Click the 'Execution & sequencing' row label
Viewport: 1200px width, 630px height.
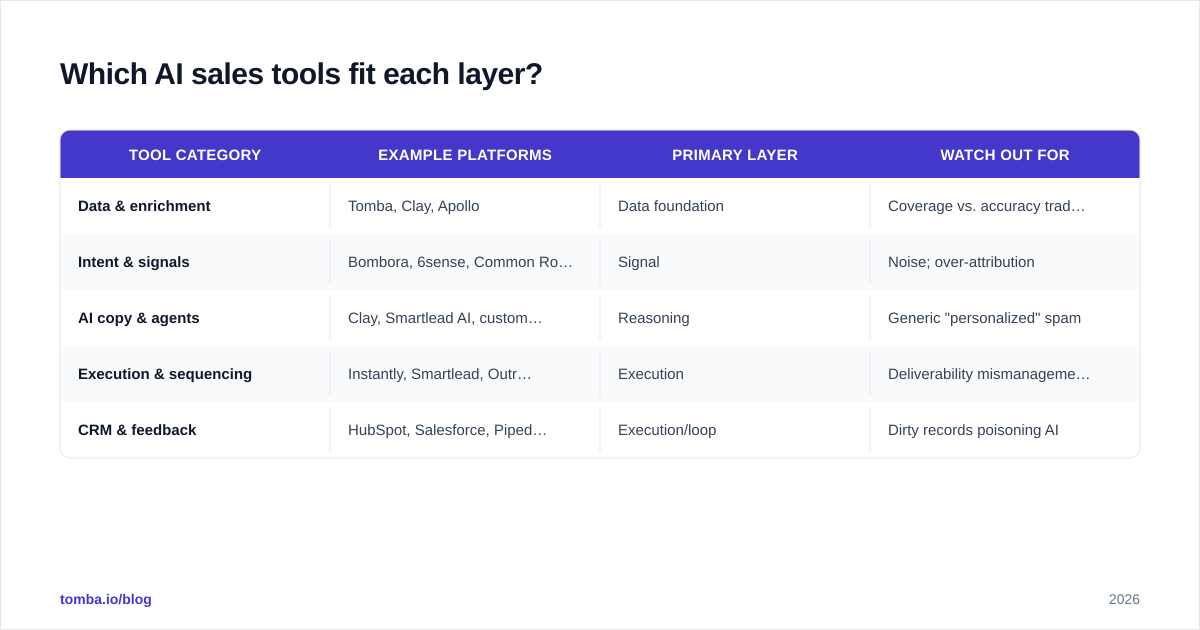(165, 374)
